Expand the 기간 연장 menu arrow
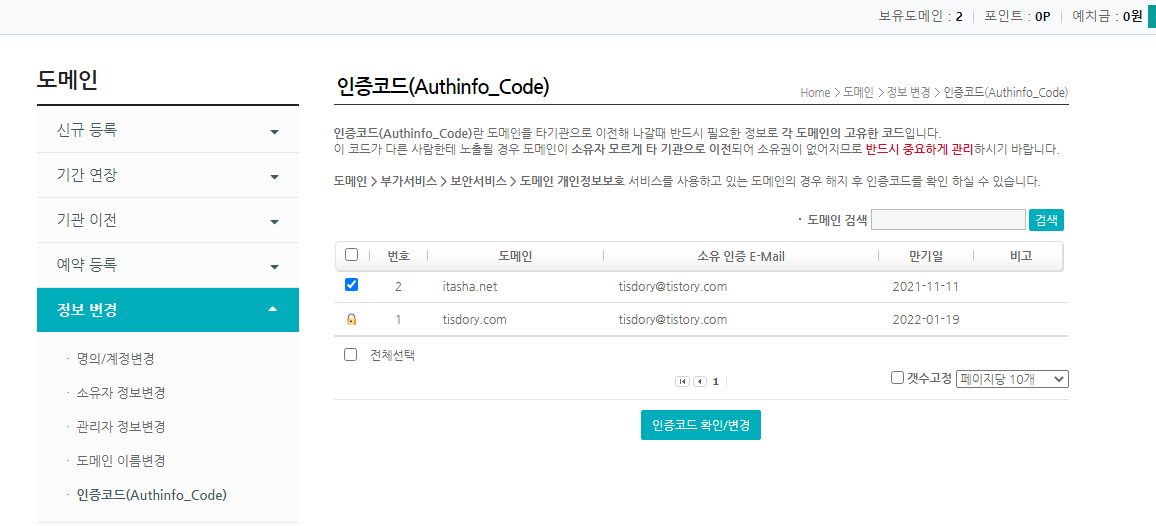This screenshot has height=526, width=1156. pyautogui.click(x=274, y=177)
